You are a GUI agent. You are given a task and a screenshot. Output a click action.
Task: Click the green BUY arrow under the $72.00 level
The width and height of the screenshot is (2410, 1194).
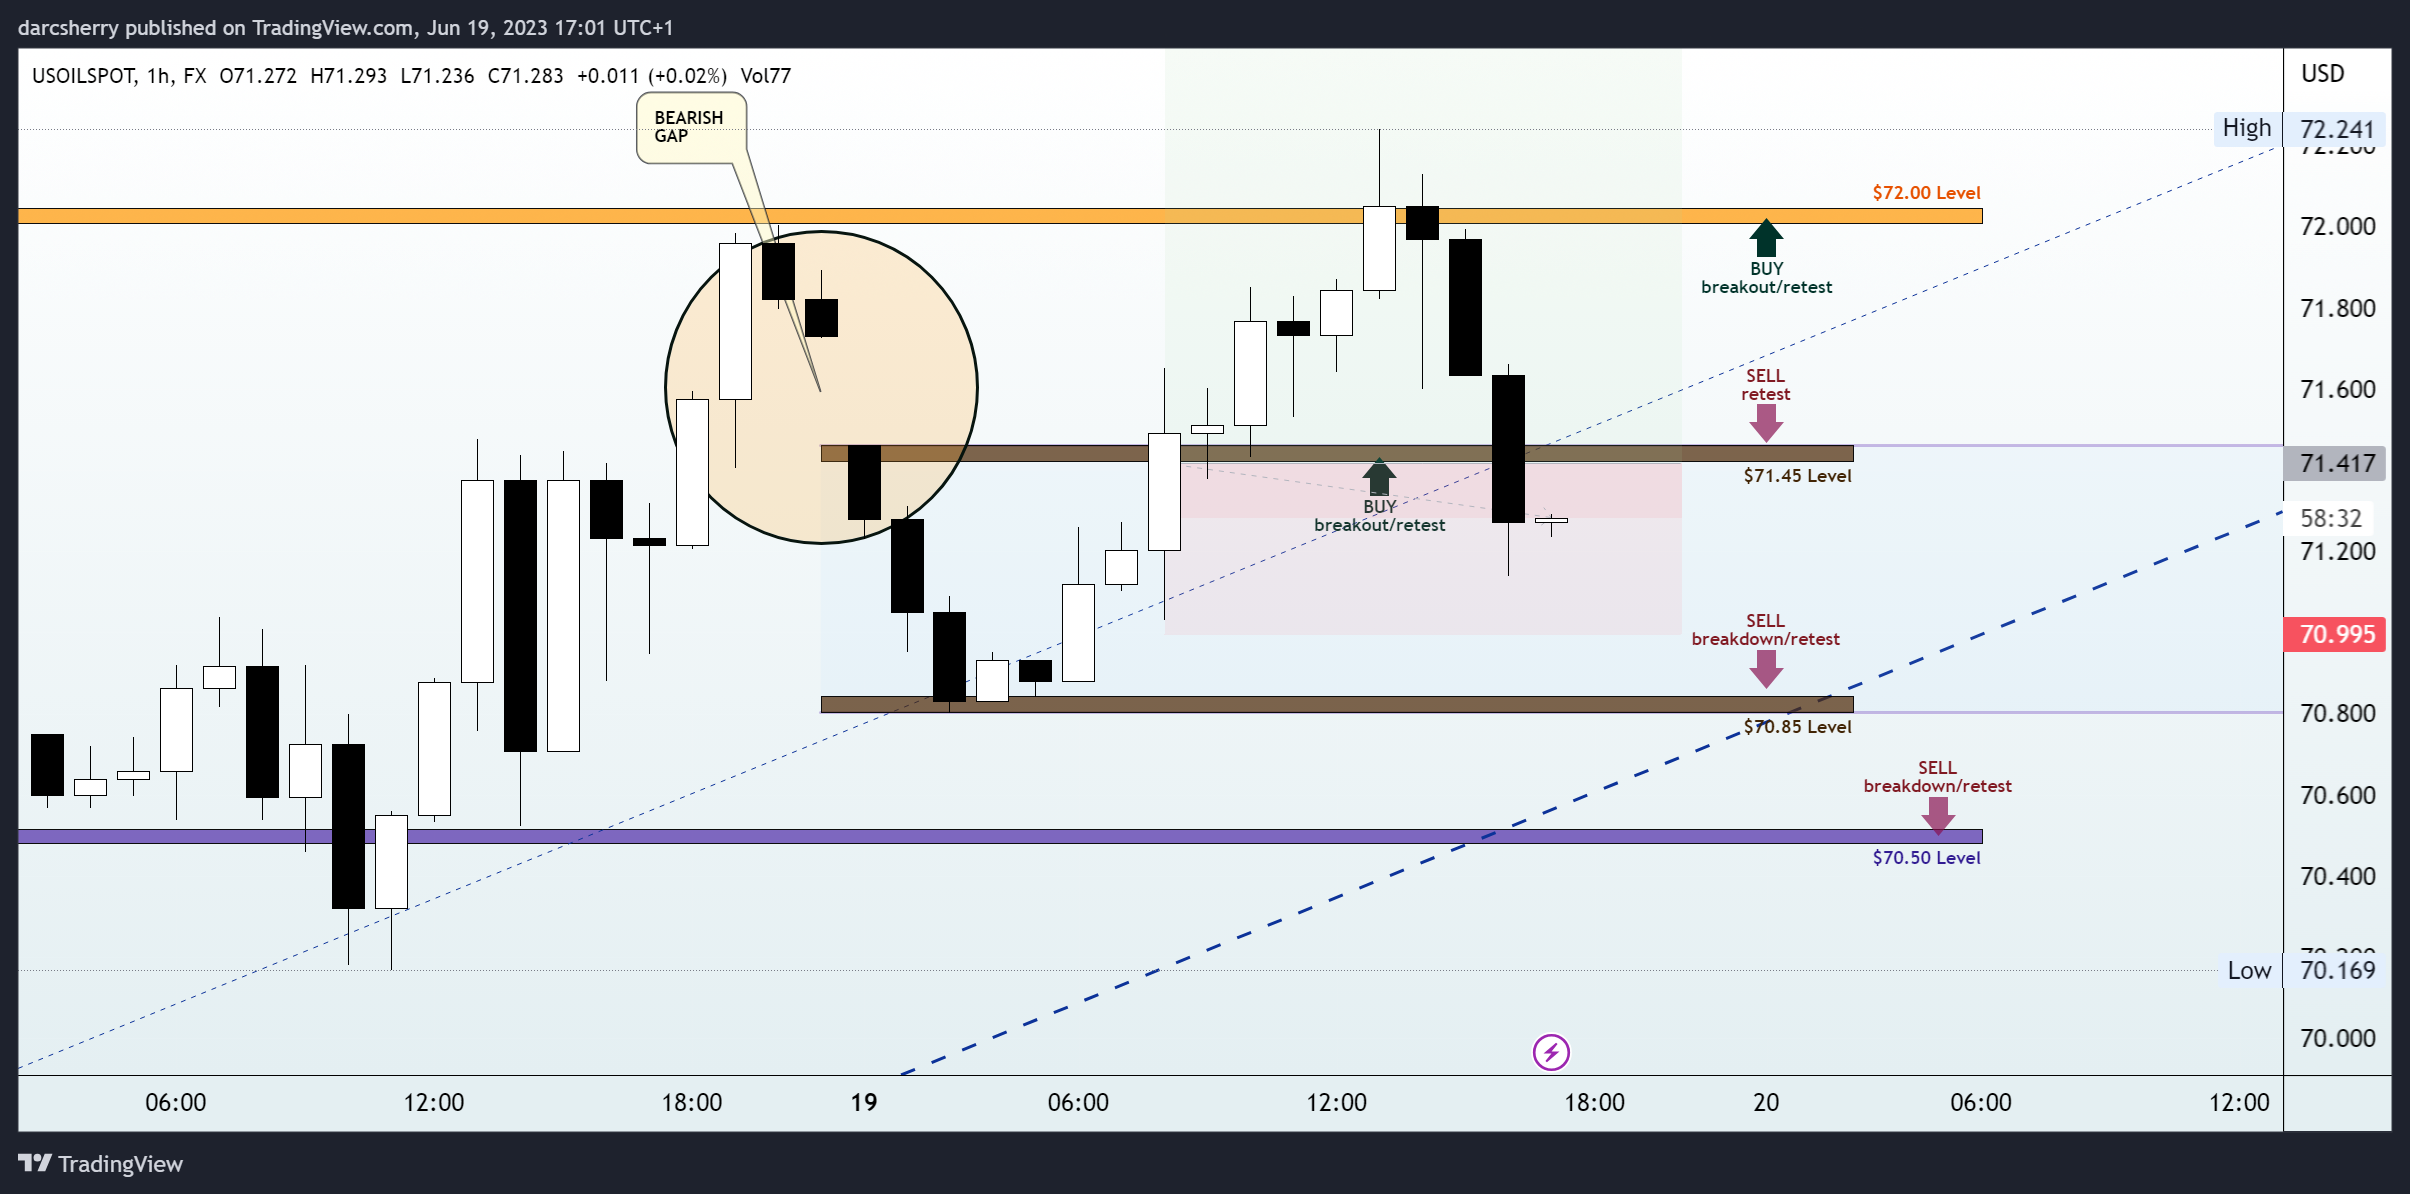pyautogui.click(x=1766, y=238)
